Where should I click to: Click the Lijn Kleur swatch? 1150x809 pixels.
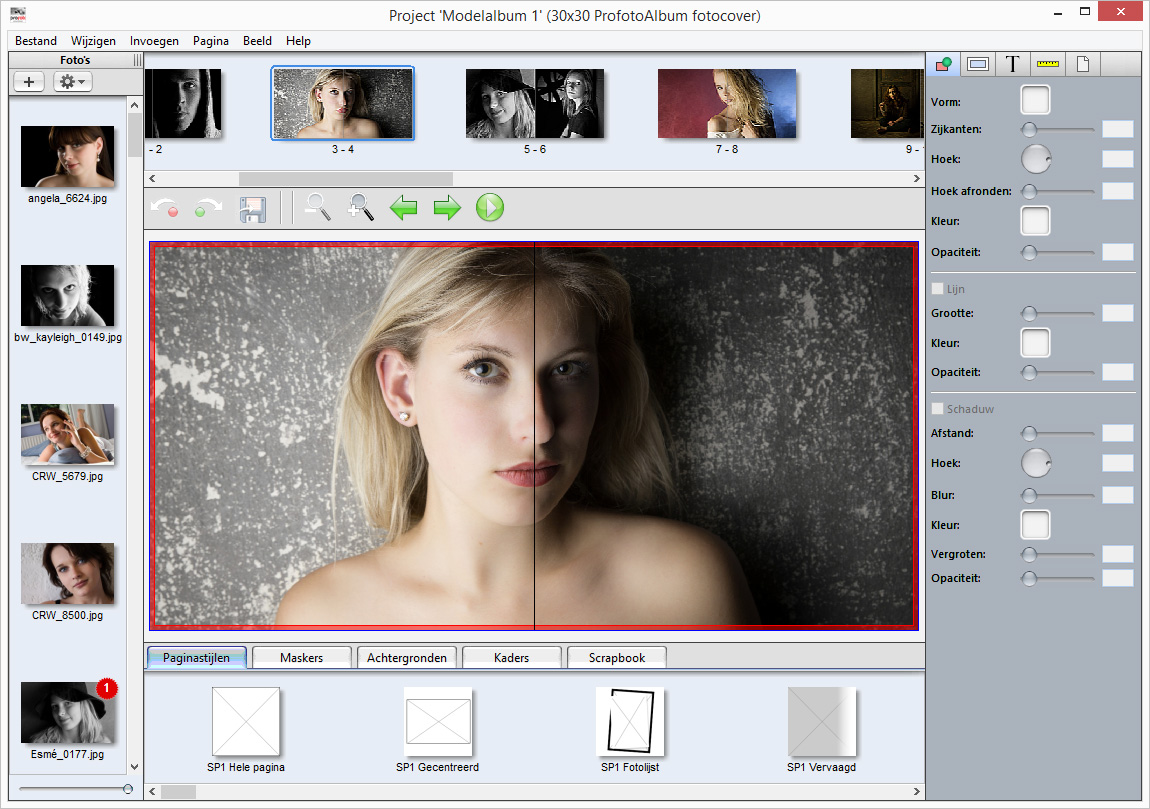[x=1035, y=343]
